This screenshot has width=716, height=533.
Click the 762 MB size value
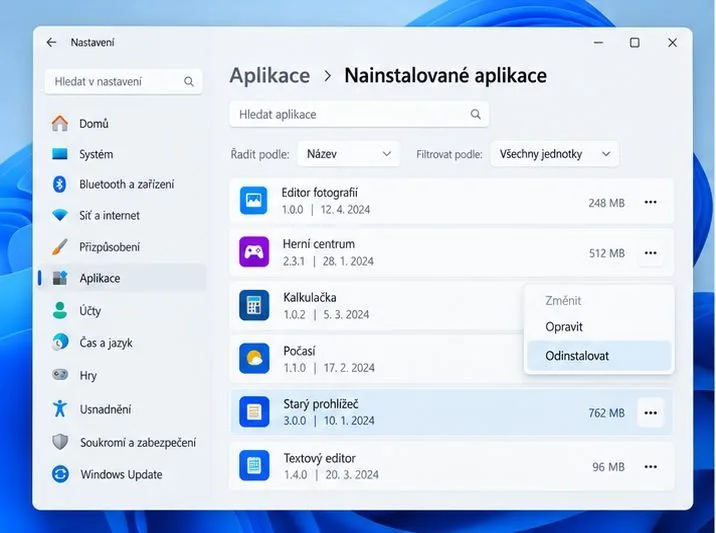(606, 413)
